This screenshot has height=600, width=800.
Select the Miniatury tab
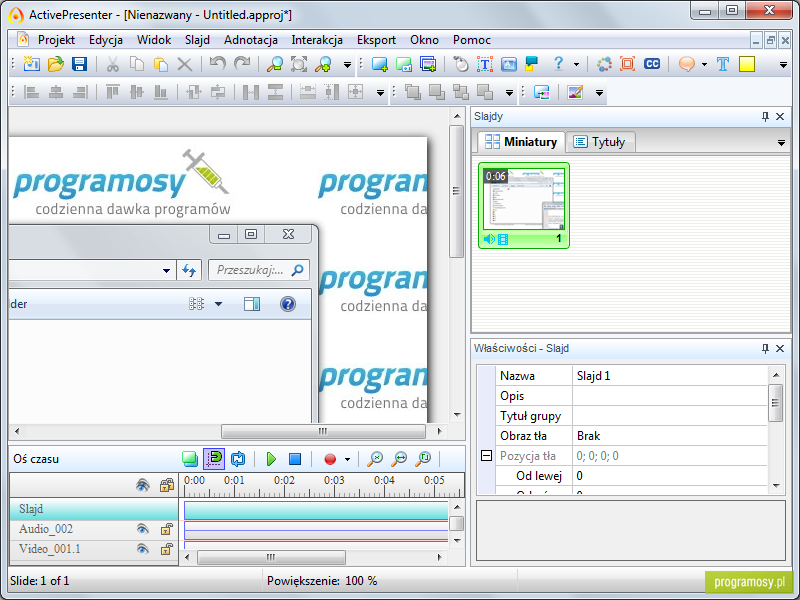point(521,141)
